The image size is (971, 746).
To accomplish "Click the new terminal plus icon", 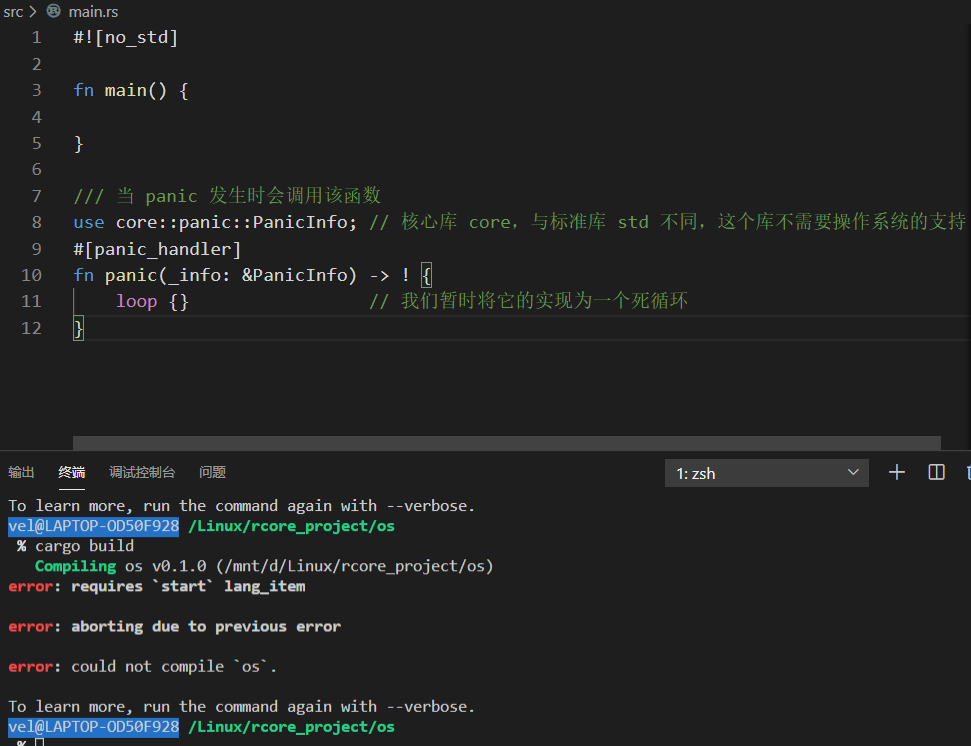I will pos(897,472).
